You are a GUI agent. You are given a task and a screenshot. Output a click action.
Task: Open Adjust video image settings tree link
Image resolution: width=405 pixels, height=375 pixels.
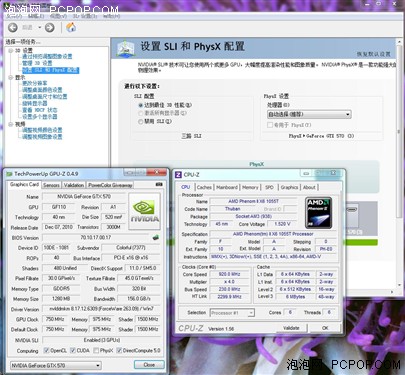[42, 137]
